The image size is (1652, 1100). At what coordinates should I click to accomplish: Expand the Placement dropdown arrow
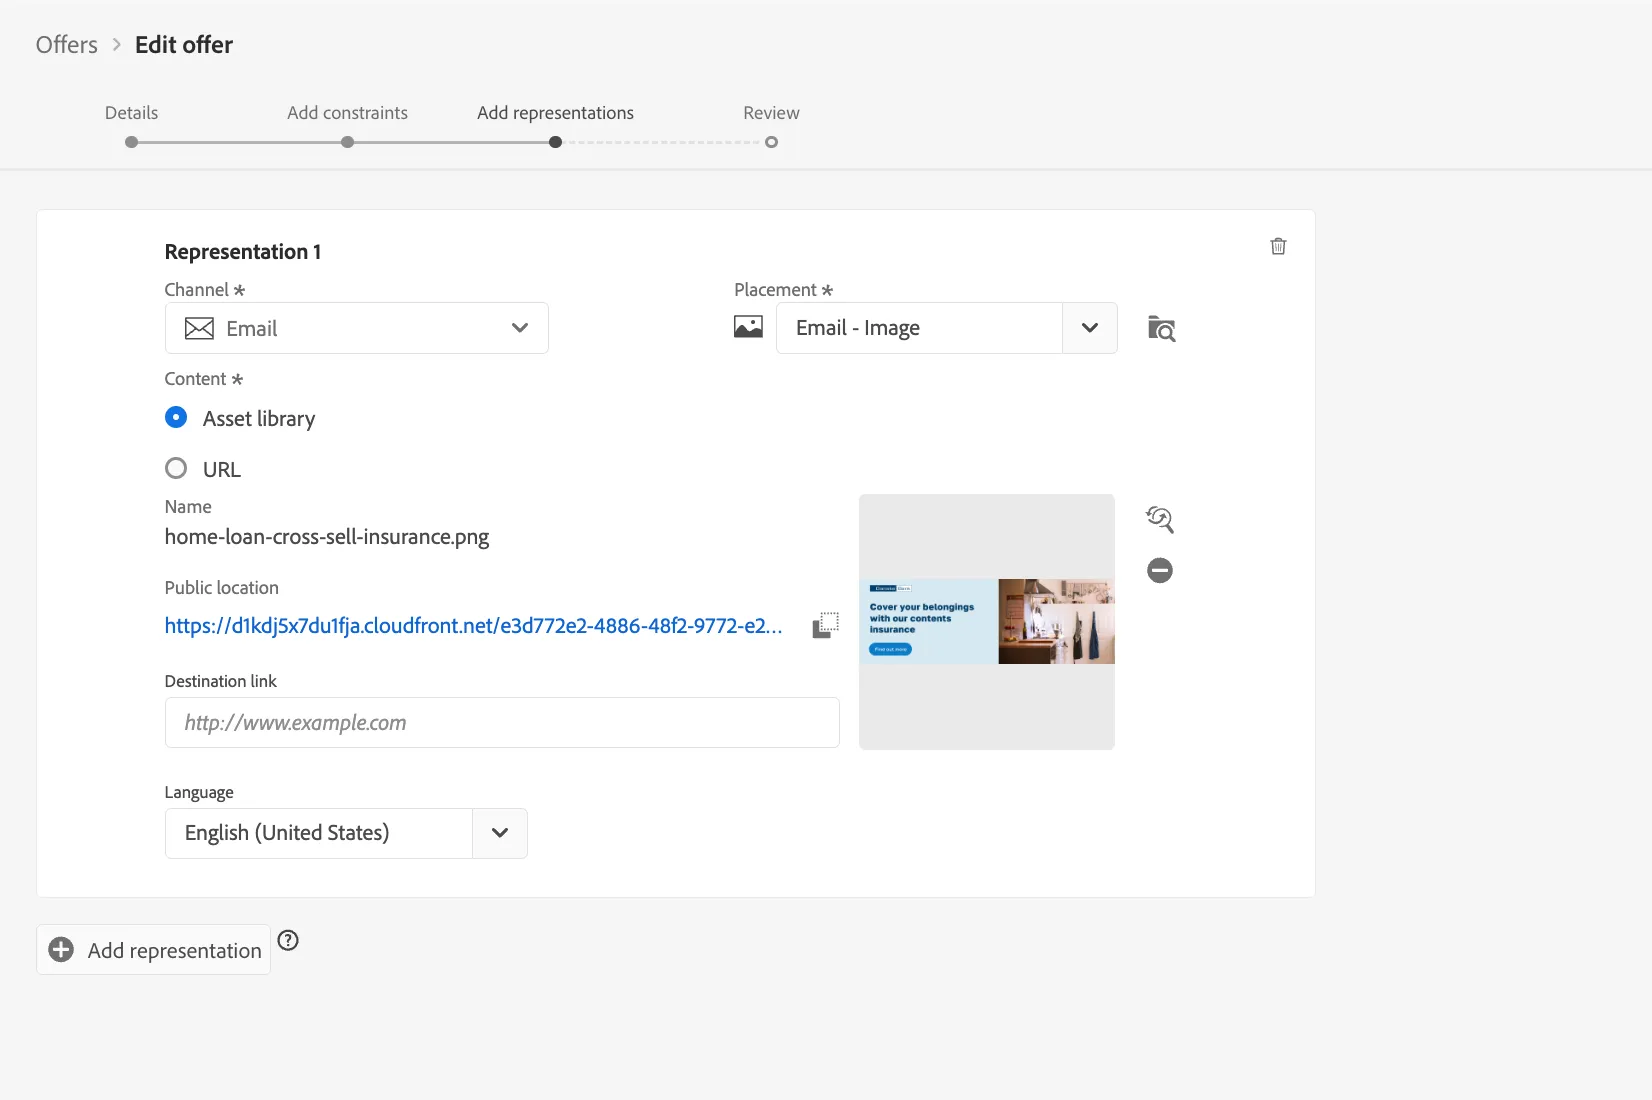click(x=1090, y=328)
